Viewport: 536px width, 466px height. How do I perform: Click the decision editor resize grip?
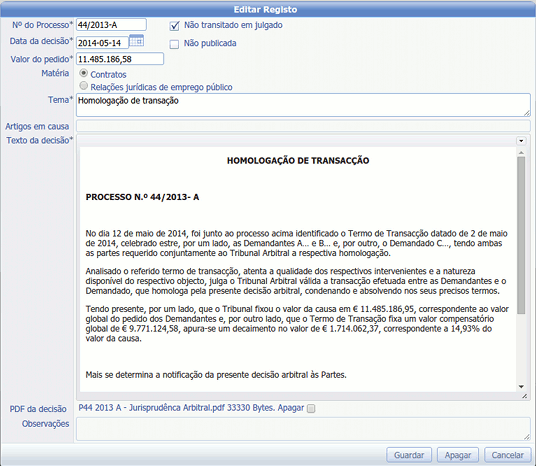[525, 396]
